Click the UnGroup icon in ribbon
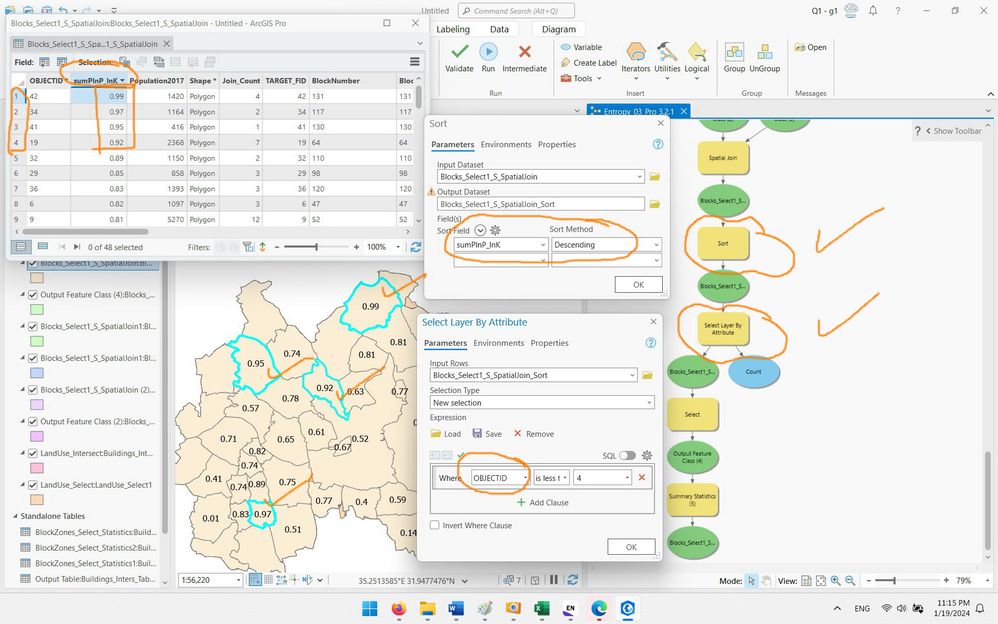The image size is (998, 624). tap(764, 52)
